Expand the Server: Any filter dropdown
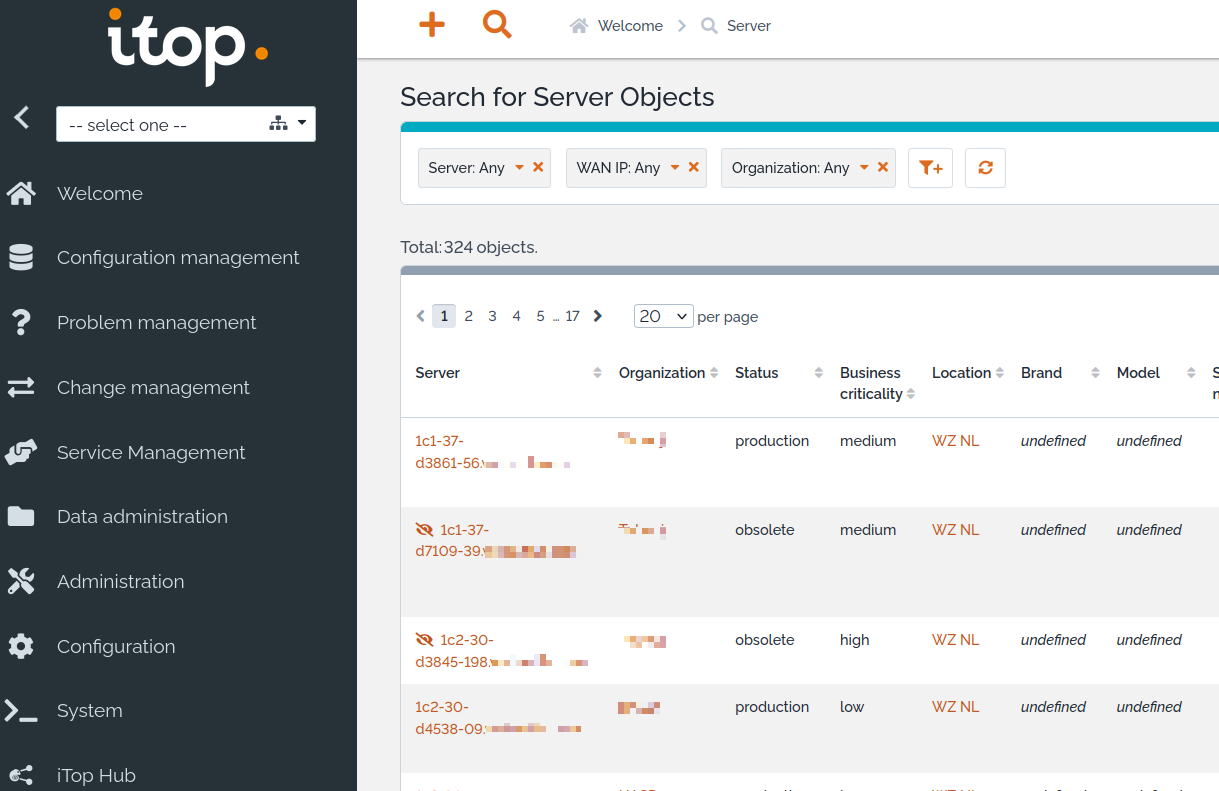 click(519, 168)
